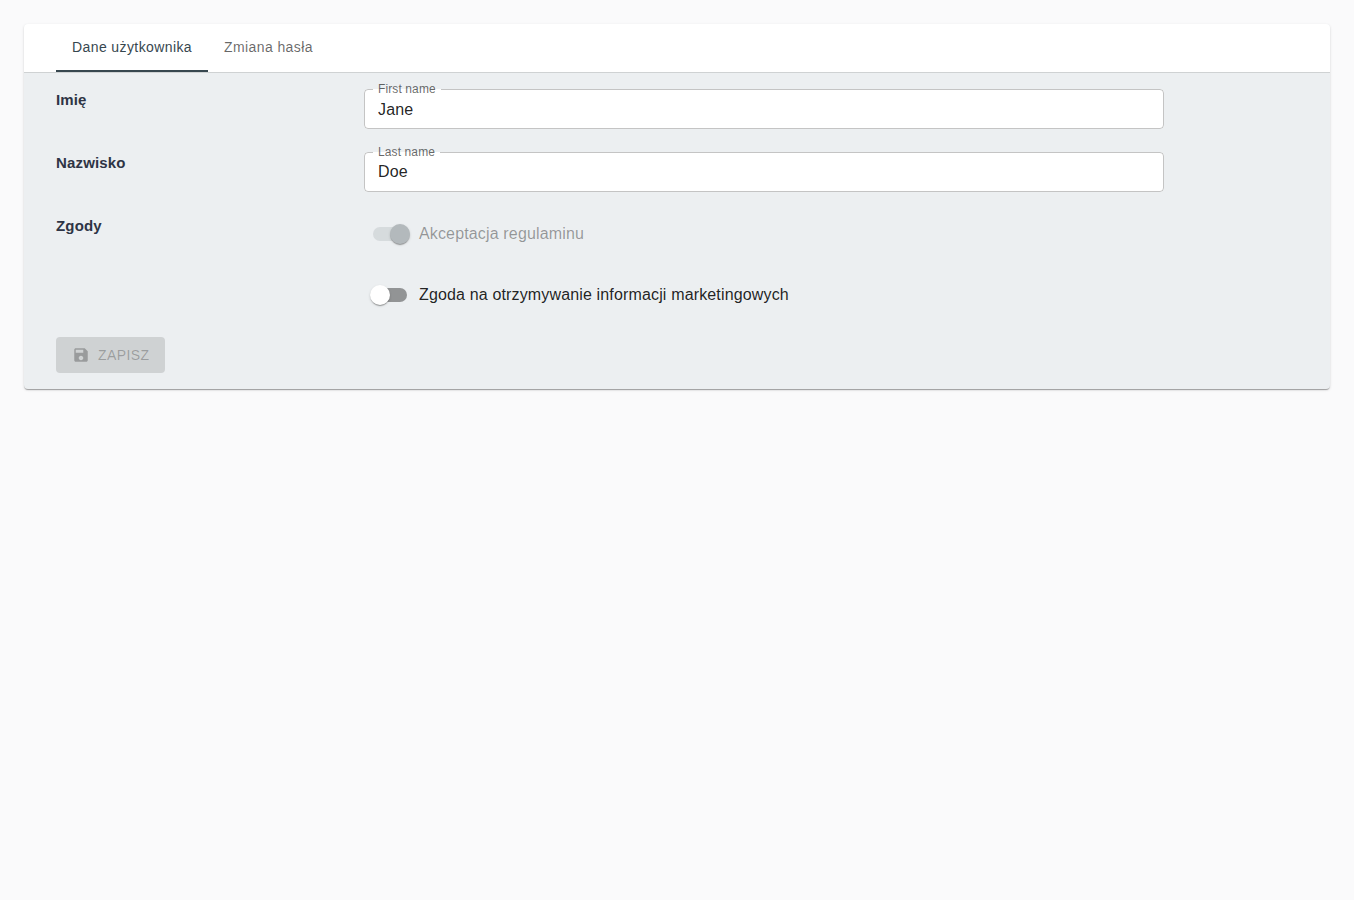Image resolution: width=1354 pixels, height=900 pixels.
Task: Click the underline indicator under Dane użytkownika
Action: click(x=132, y=71)
